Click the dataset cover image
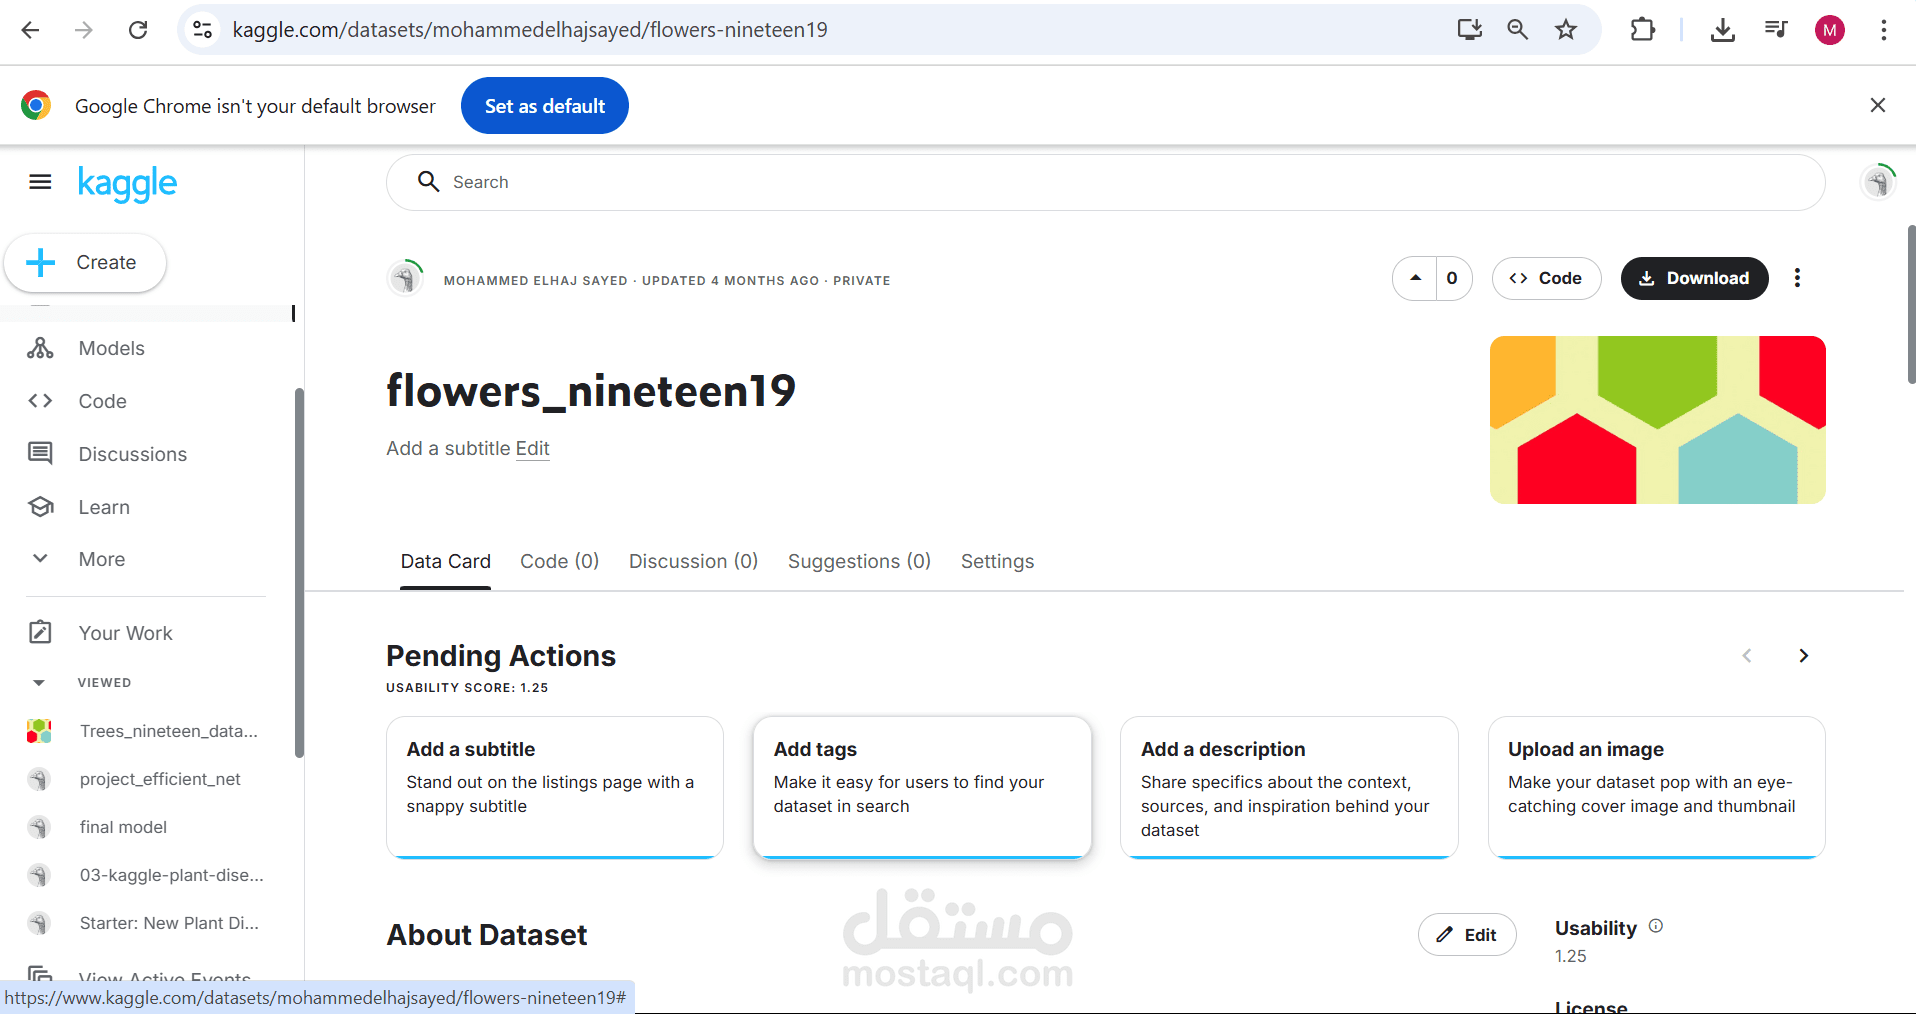This screenshot has width=1916, height=1014. [x=1657, y=420]
